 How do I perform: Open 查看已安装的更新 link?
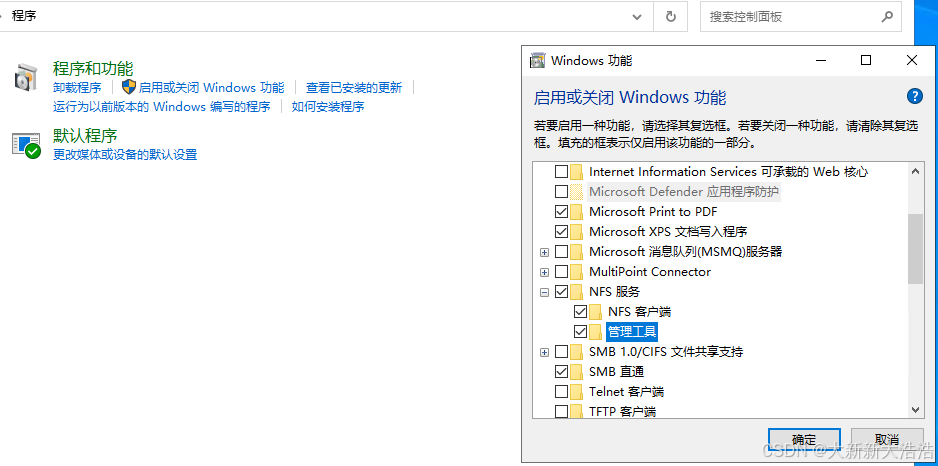point(354,87)
